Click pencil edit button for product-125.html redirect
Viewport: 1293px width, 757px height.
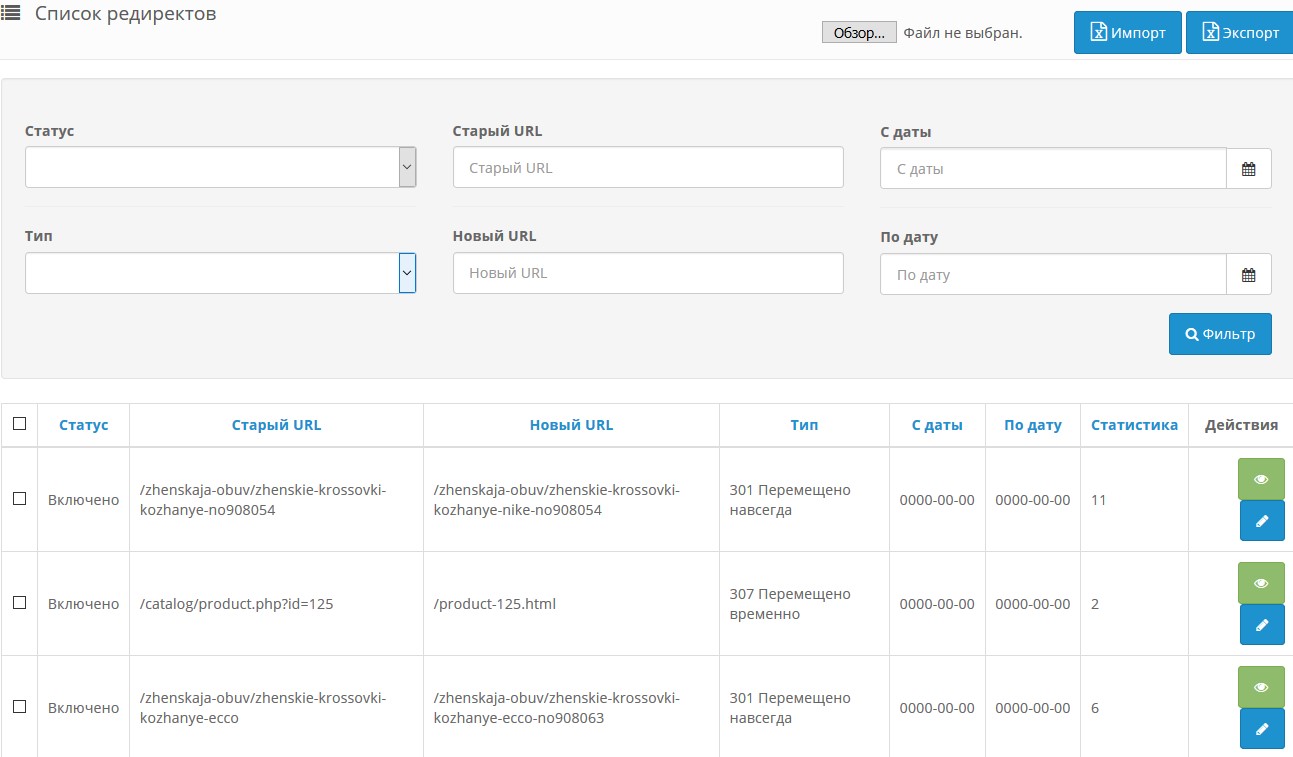coord(1261,625)
